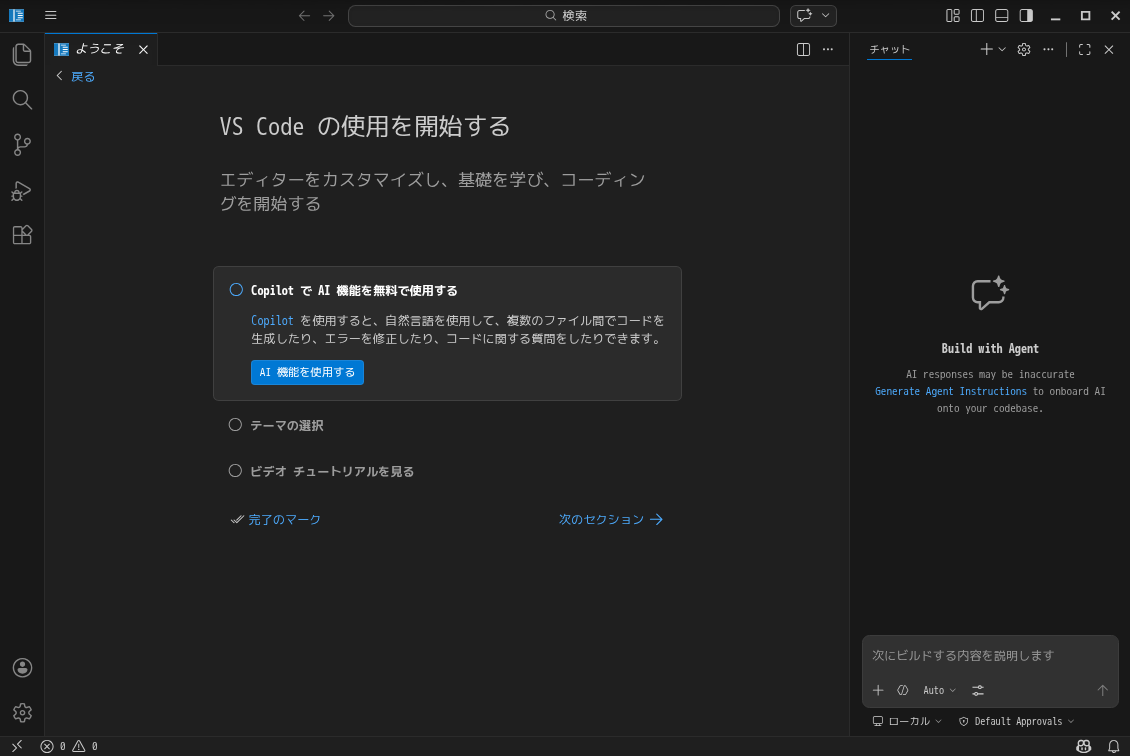Select the Copilot で AI 機能 step radio

[236, 290]
